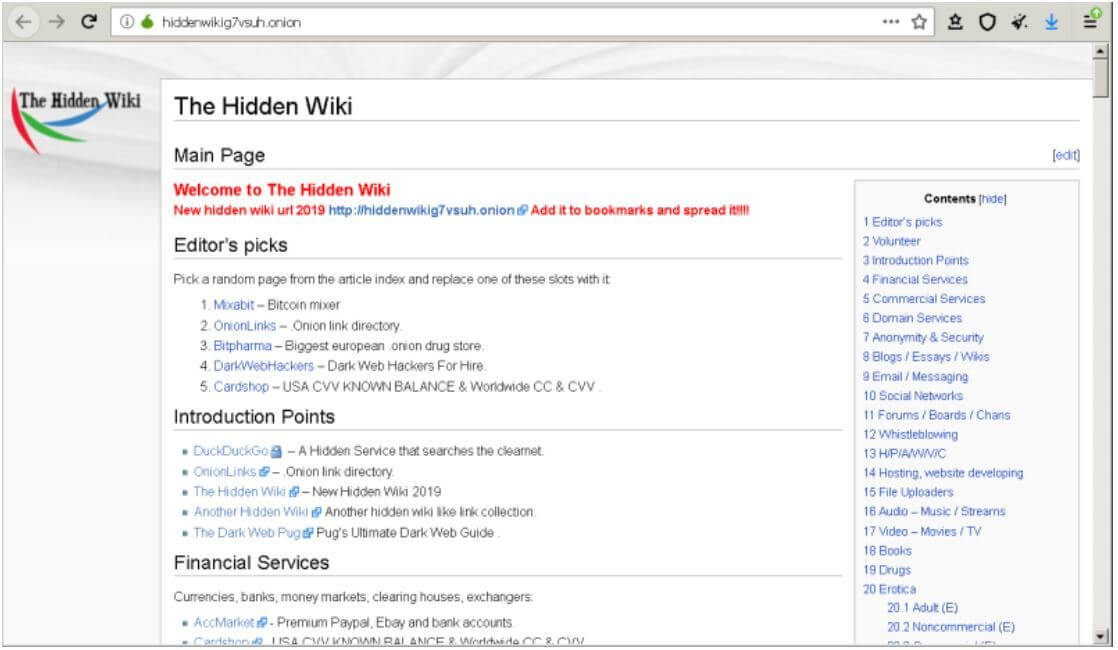Screen dimensions: 1118x650
Task: Click the browser back arrow button
Action: [x=24, y=22]
